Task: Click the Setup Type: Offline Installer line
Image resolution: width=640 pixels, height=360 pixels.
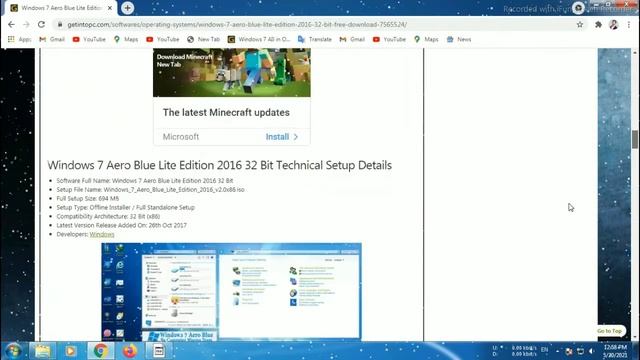Action: 126,207
